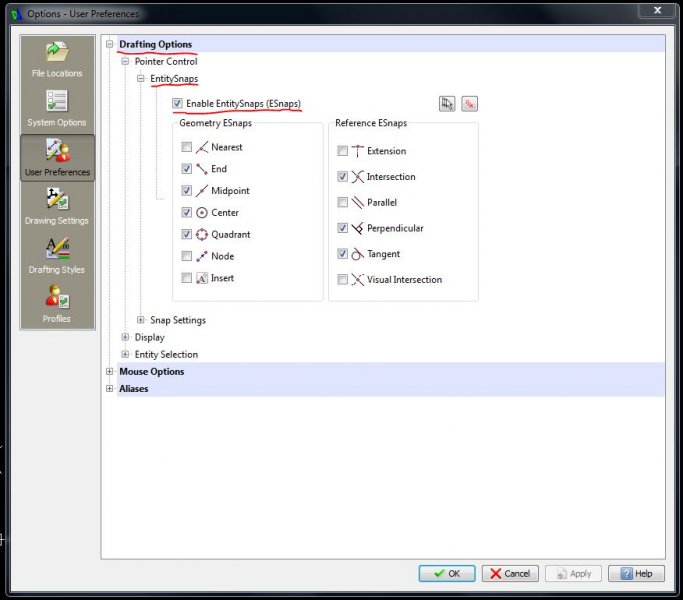
Task: Click the End snap icon
Action: click(x=202, y=169)
